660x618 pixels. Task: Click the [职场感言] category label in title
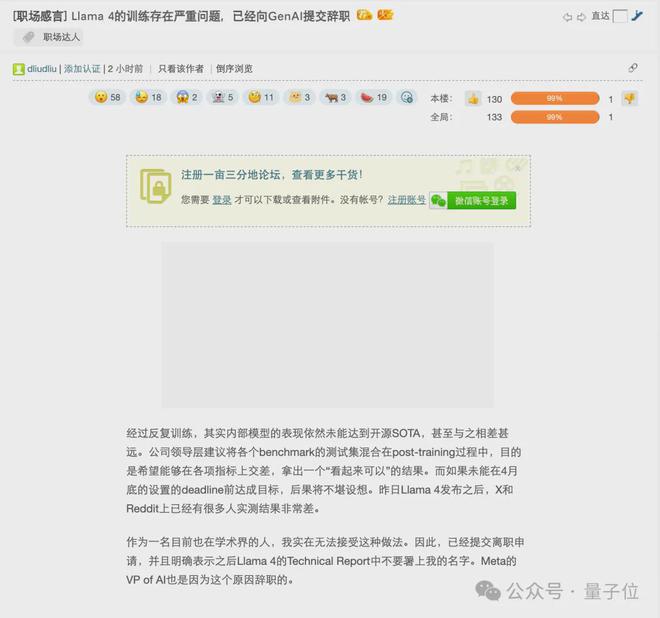[40, 16]
